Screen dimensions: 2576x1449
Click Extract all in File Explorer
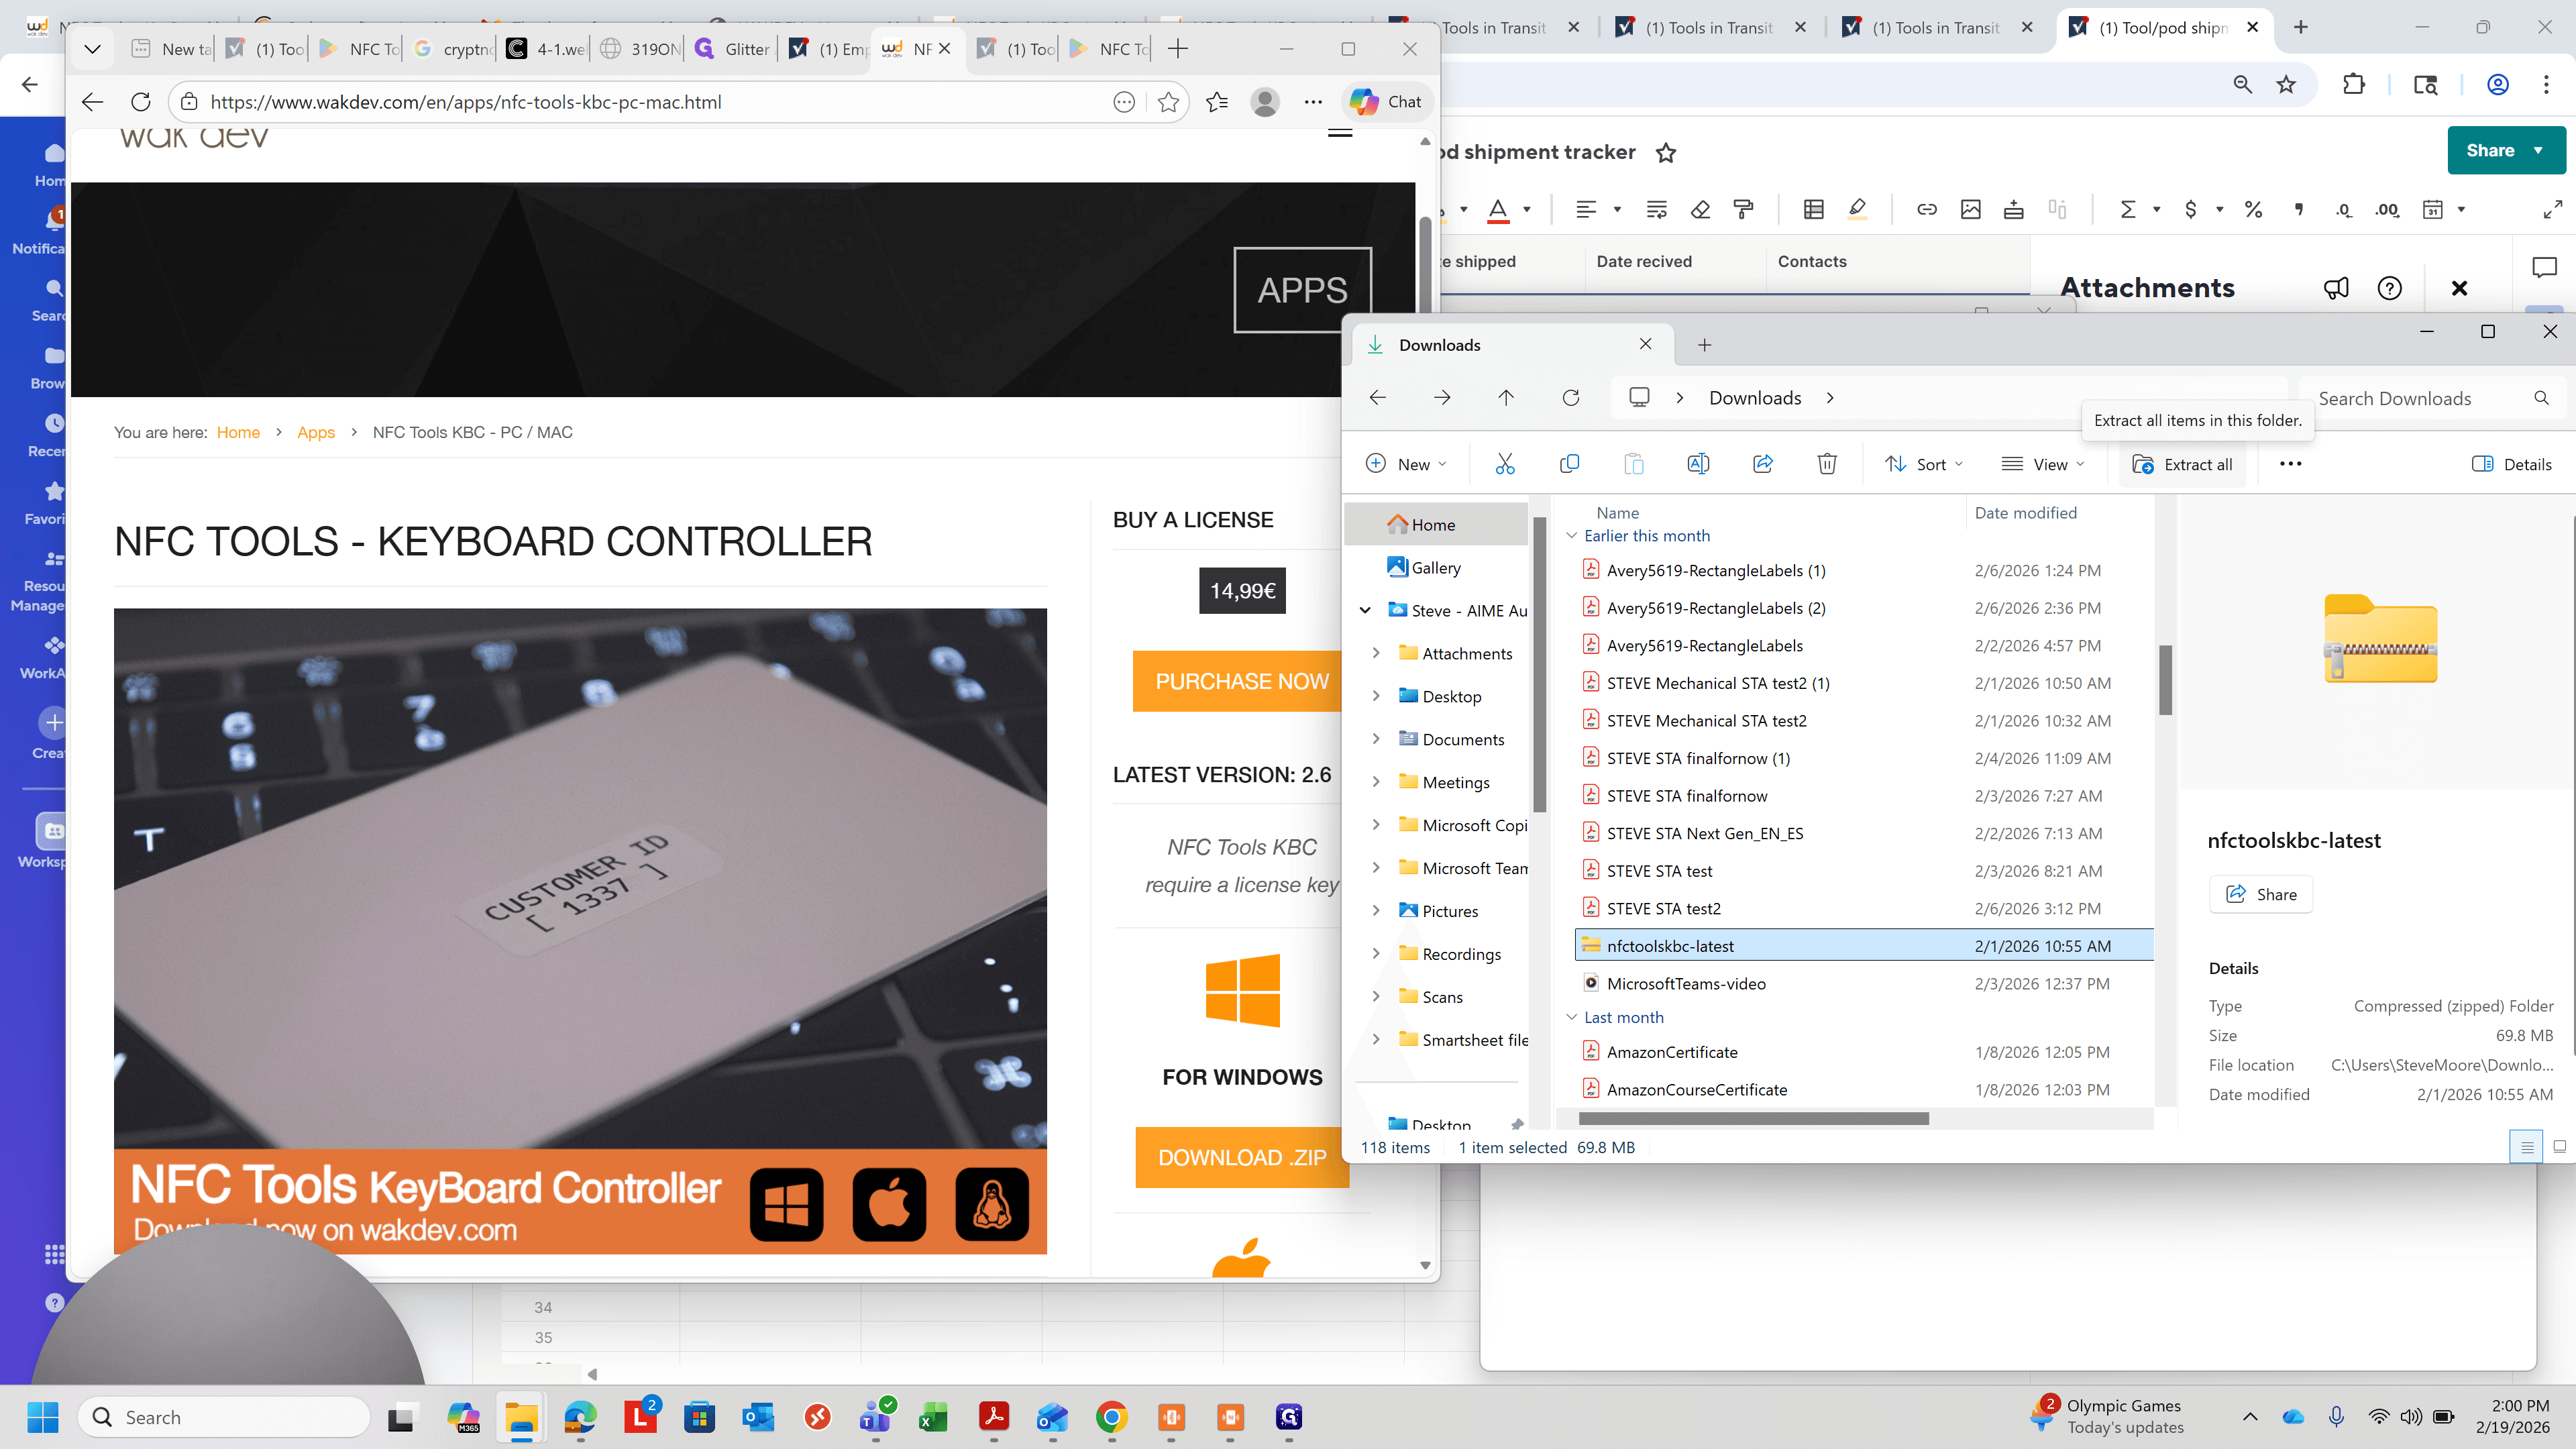2182,464
